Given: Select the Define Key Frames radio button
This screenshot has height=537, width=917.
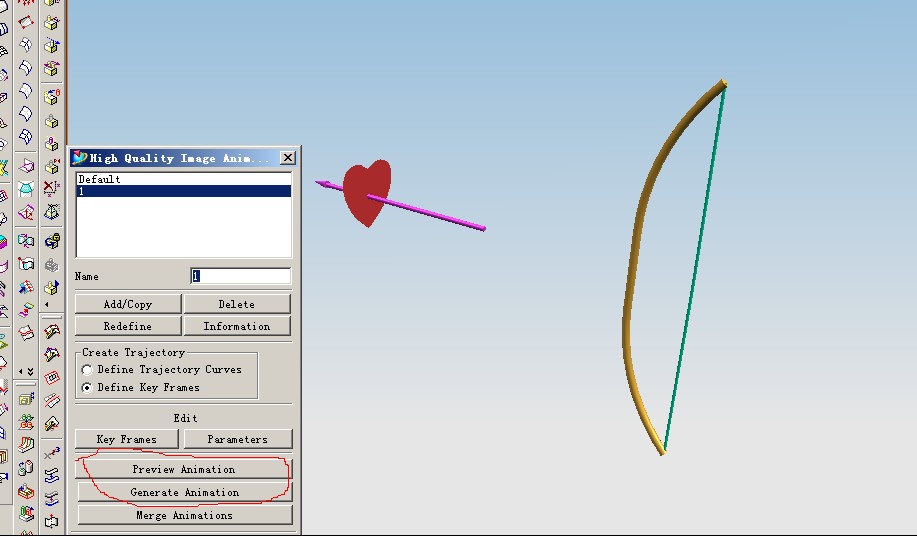Looking at the screenshot, I should [88, 388].
